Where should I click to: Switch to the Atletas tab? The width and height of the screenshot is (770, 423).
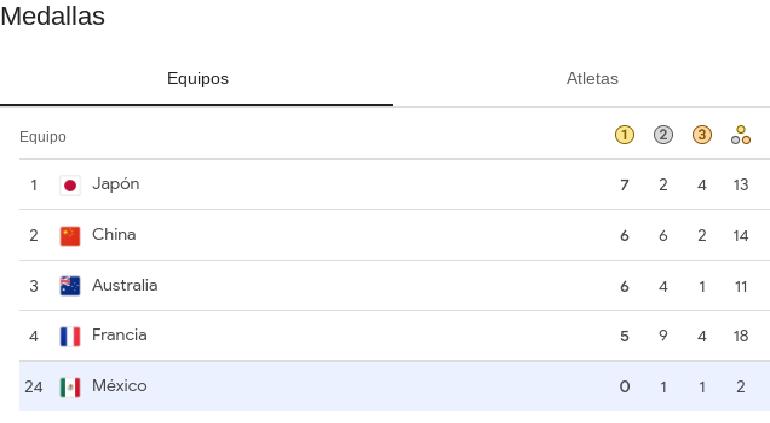pos(592,79)
